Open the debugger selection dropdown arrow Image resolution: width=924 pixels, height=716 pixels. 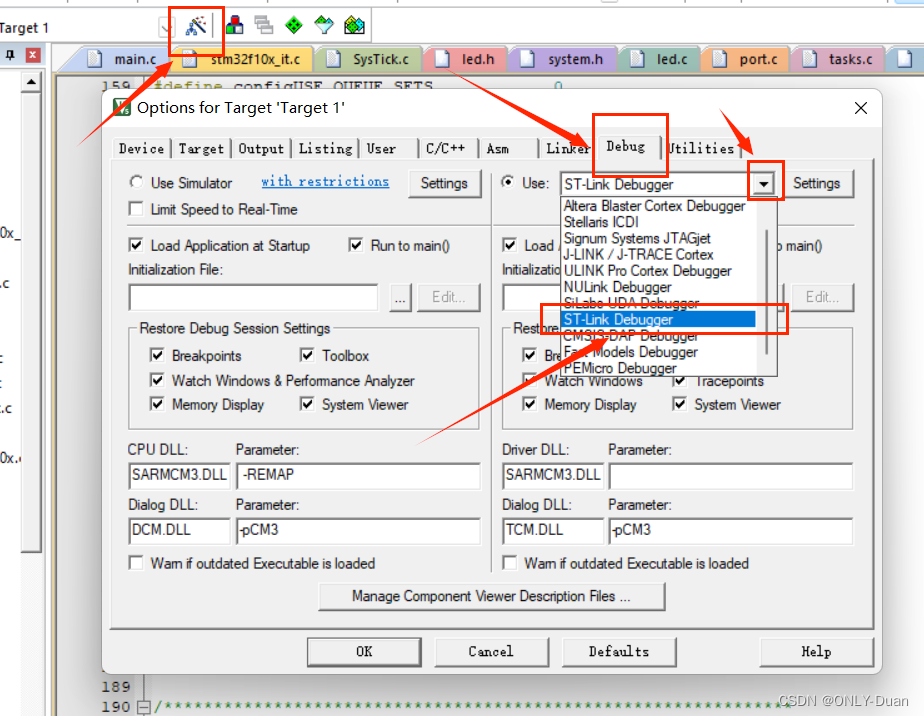(x=762, y=183)
